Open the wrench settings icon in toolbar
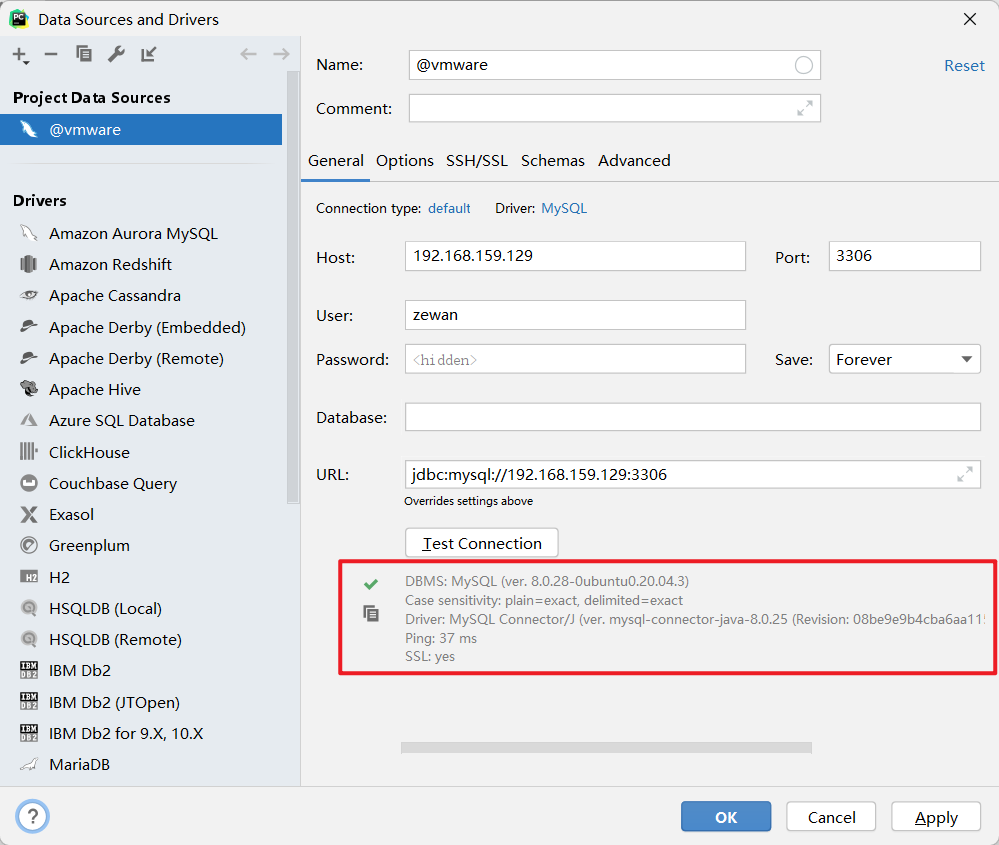Viewport: 999px width, 845px height. click(x=116, y=54)
